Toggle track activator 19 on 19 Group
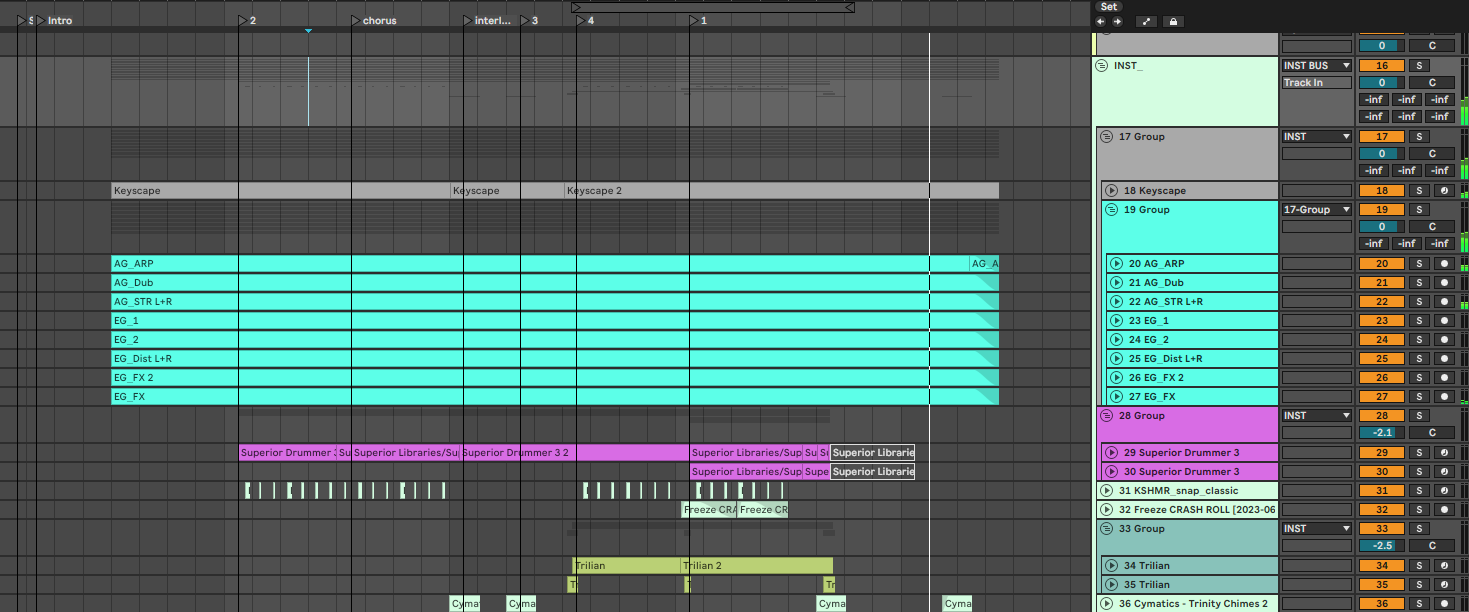 pos(1382,210)
